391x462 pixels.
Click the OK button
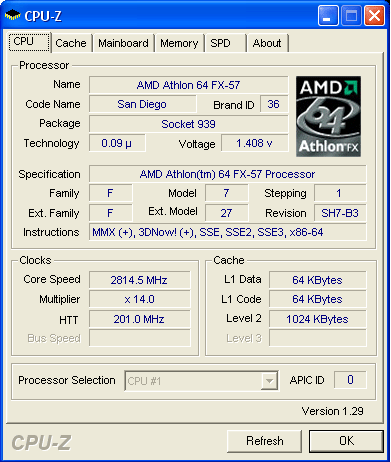pyautogui.click(x=346, y=441)
